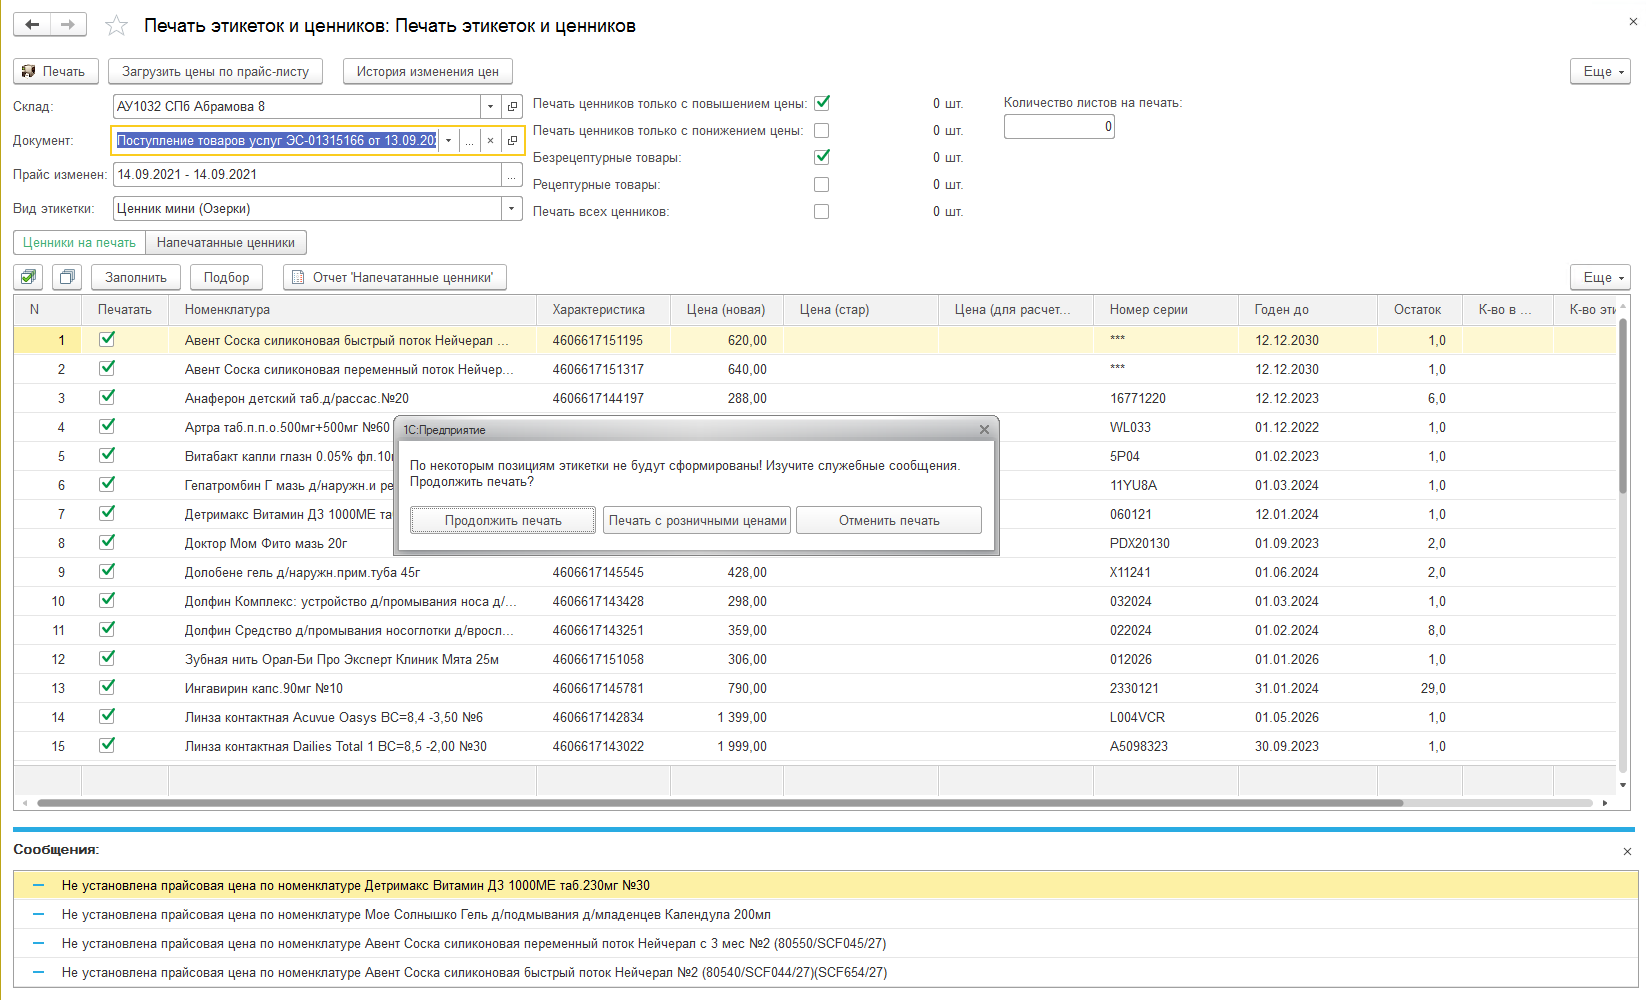1646x1000 pixels.
Task: Click the uncheck all rows icon
Action: 67,277
